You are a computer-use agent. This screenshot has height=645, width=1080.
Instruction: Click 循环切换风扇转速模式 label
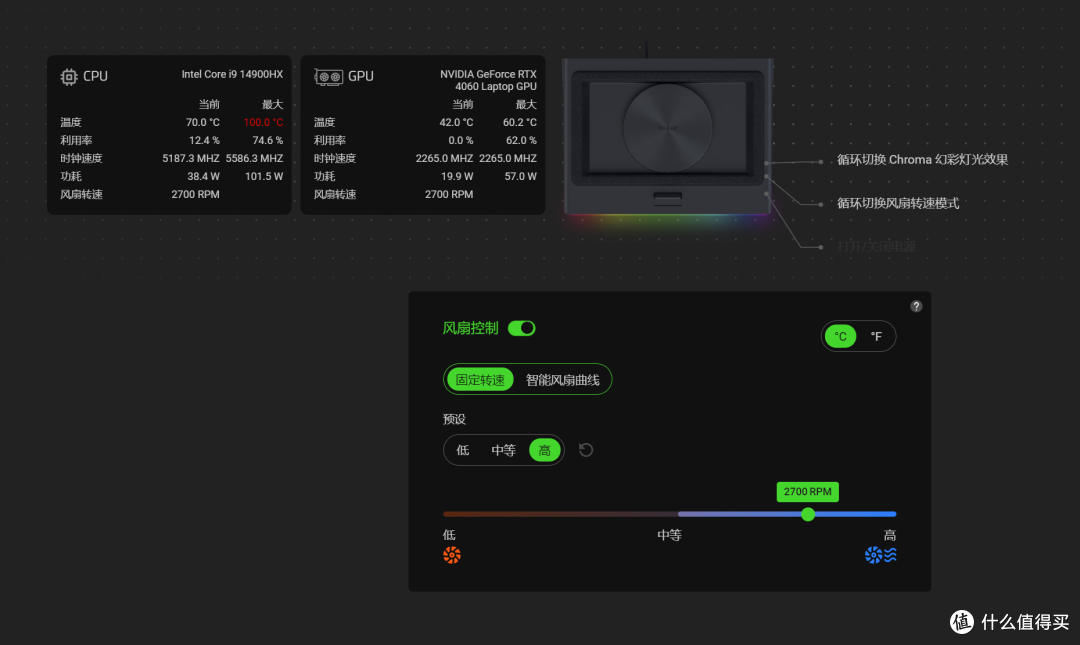[897, 203]
